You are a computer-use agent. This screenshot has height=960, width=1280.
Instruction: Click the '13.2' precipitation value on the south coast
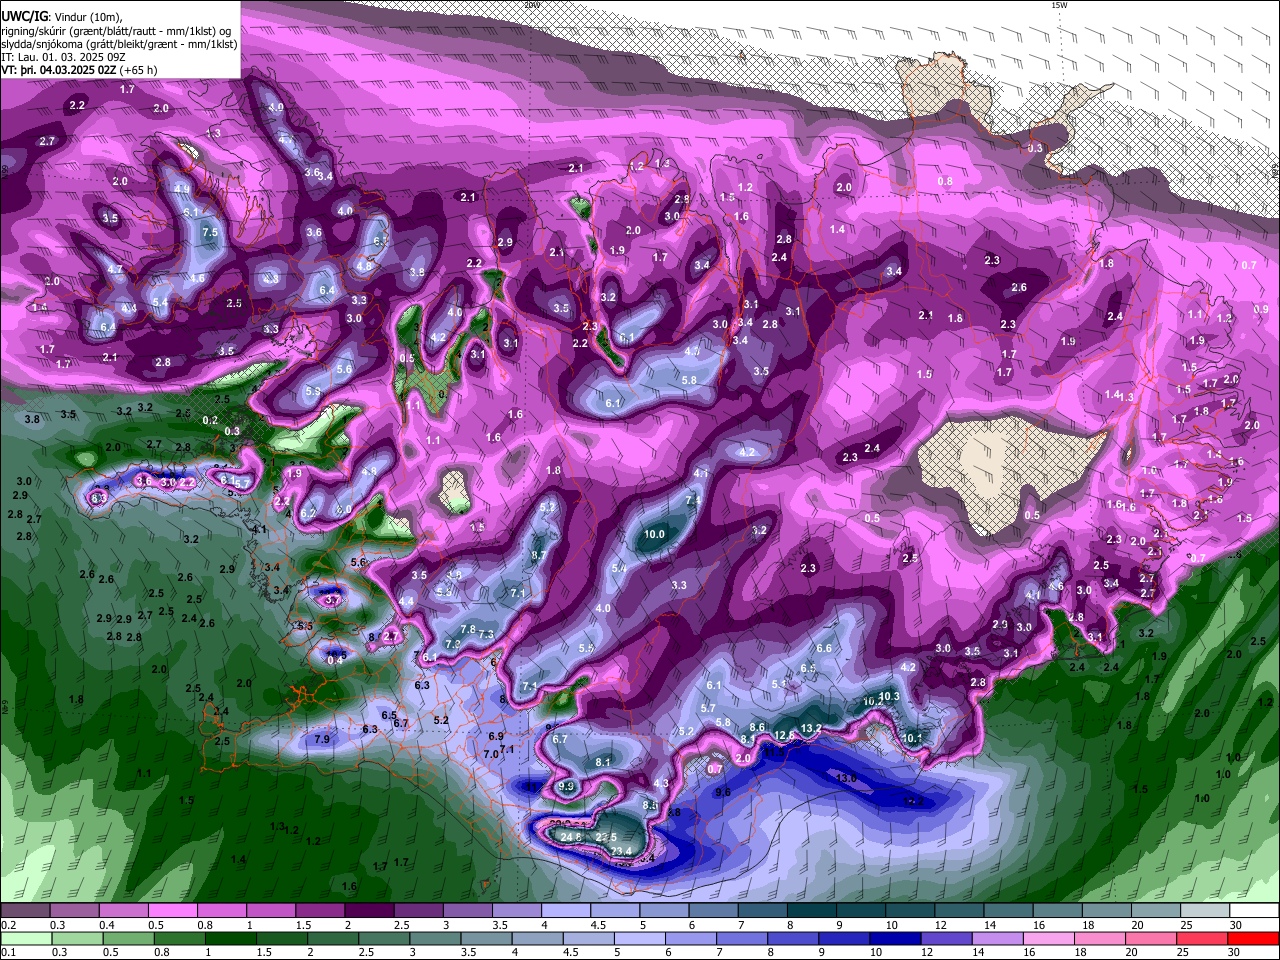pyautogui.click(x=812, y=728)
